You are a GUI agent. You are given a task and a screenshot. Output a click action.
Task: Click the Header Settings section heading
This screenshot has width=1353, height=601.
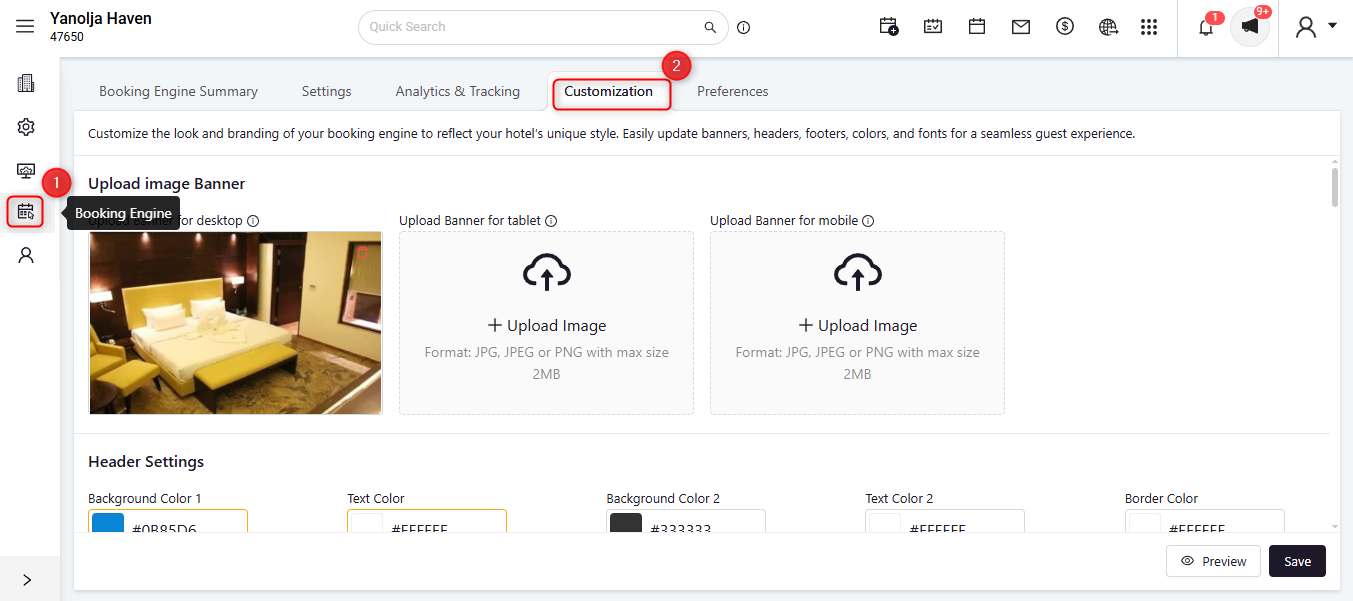pos(146,462)
